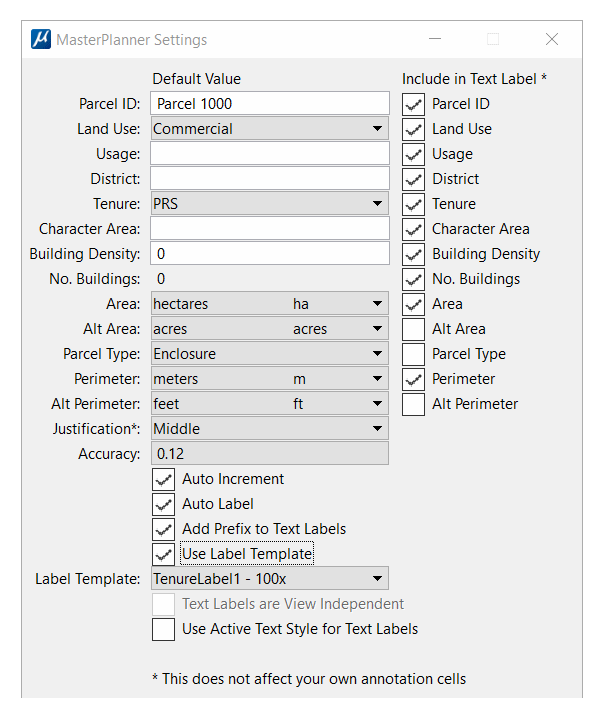Click the Accuracy field showing 0.12
The width and height of the screenshot is (601, 719).
pos(270,454)
